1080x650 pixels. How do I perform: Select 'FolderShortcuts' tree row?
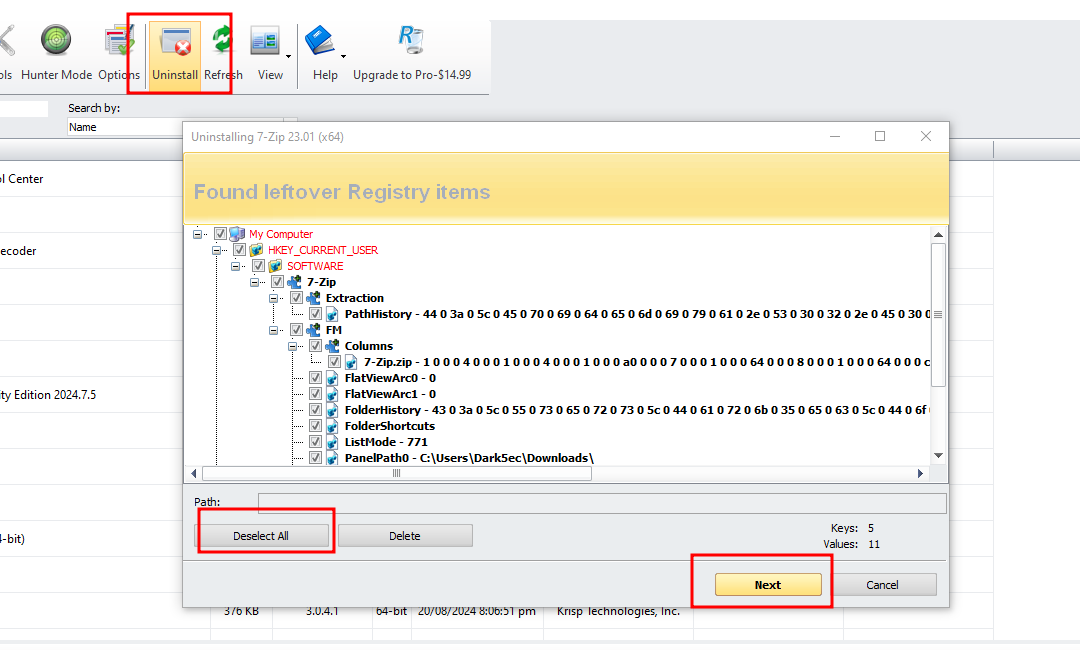tap(390, 426)
